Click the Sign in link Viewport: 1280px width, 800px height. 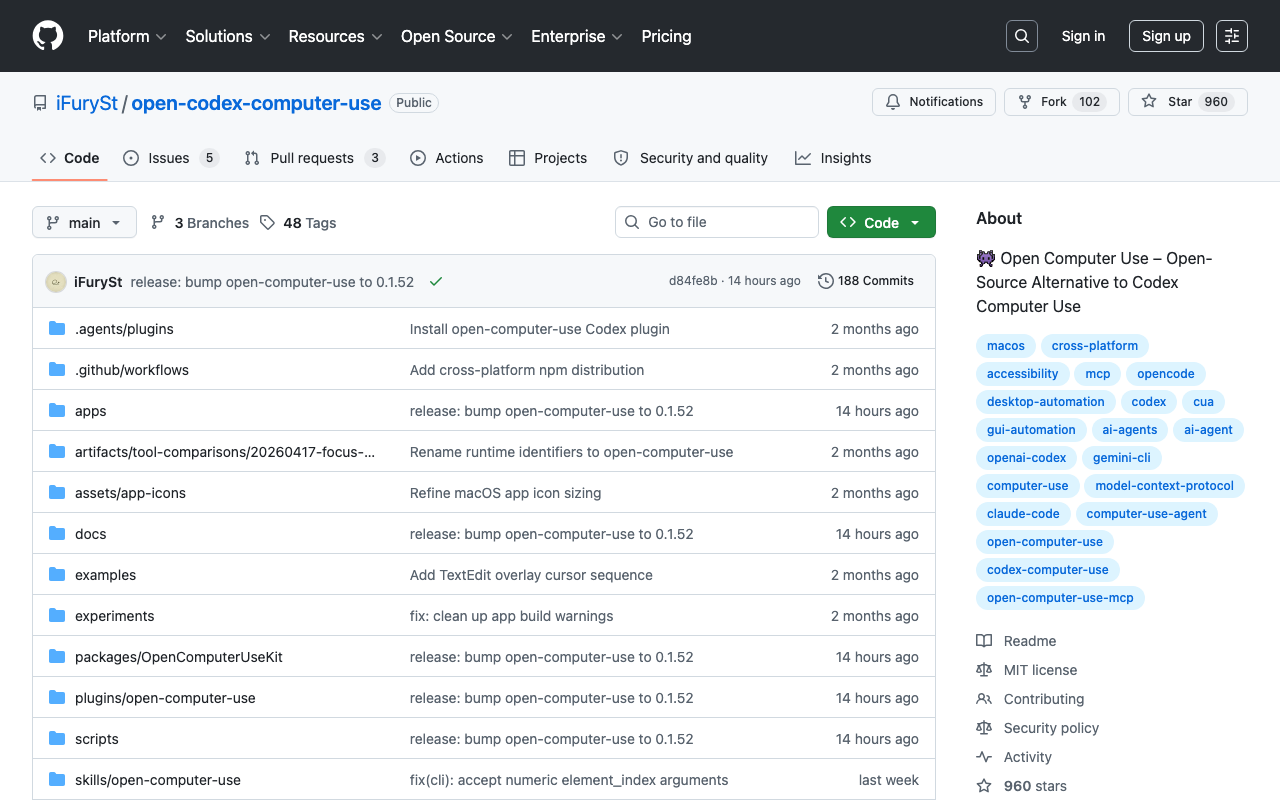coord(1083,36)
